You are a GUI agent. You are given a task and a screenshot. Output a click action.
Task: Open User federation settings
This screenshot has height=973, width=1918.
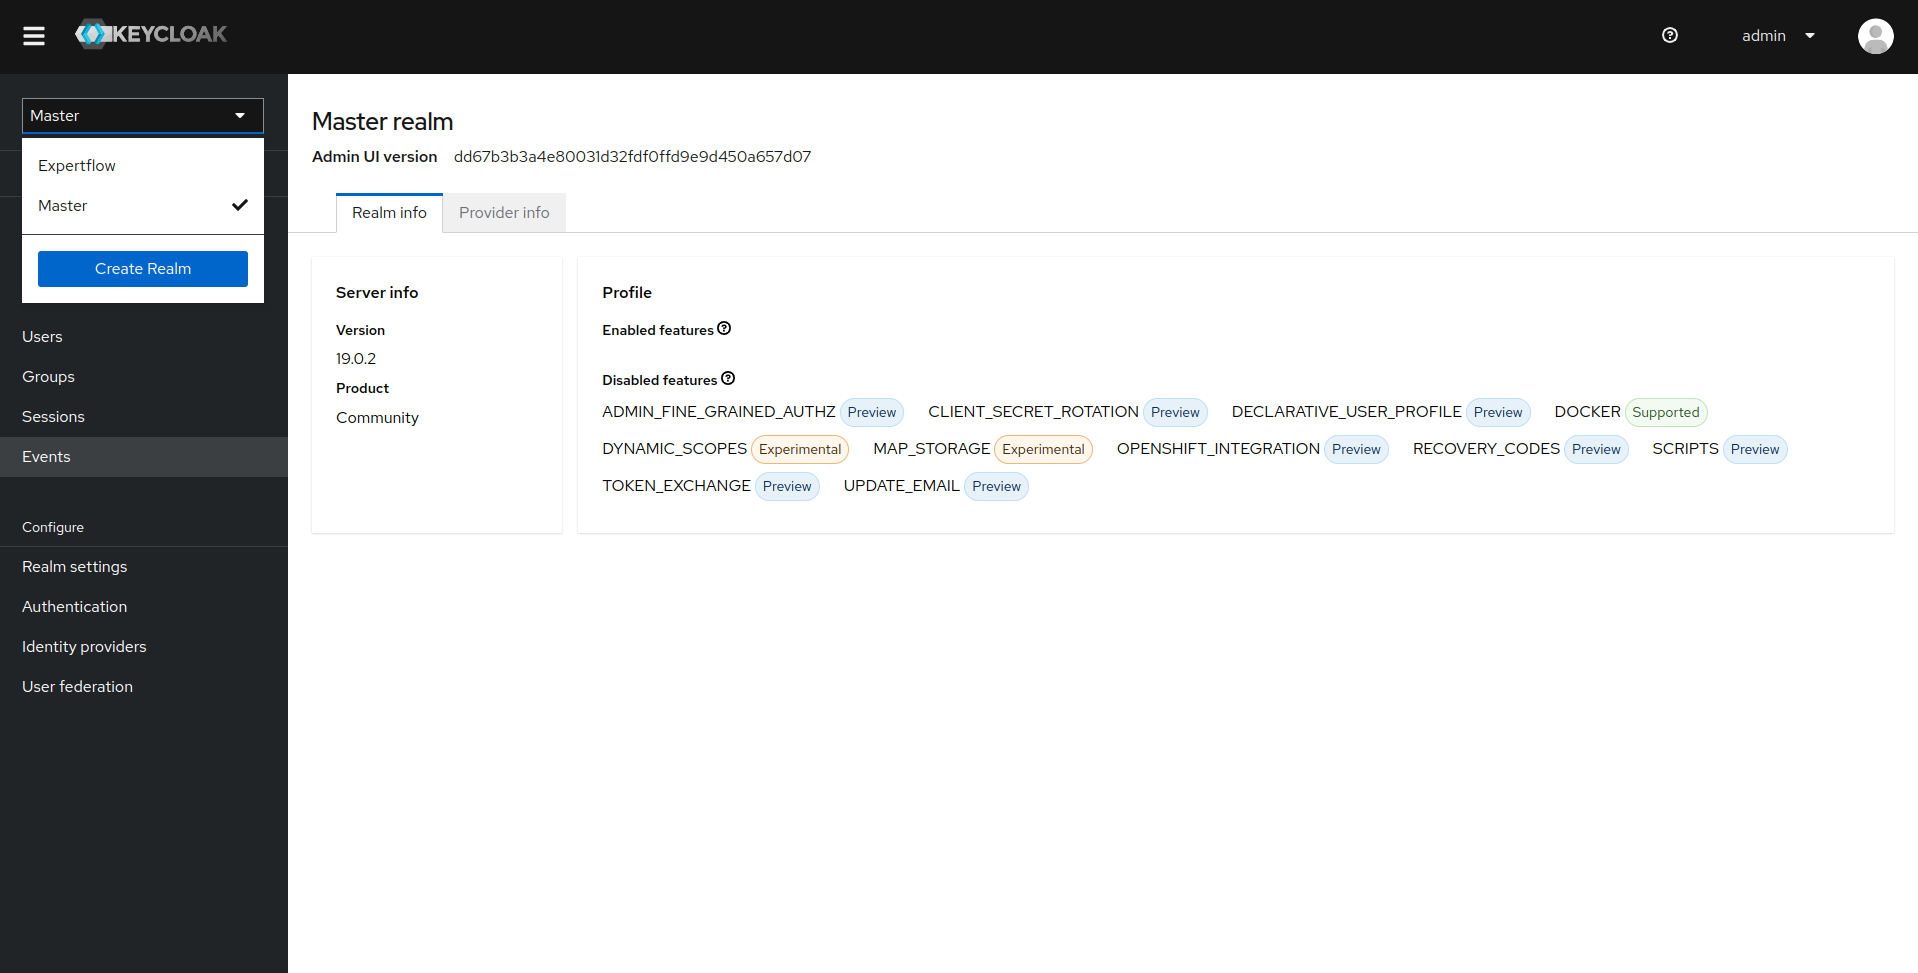point(77,686)
